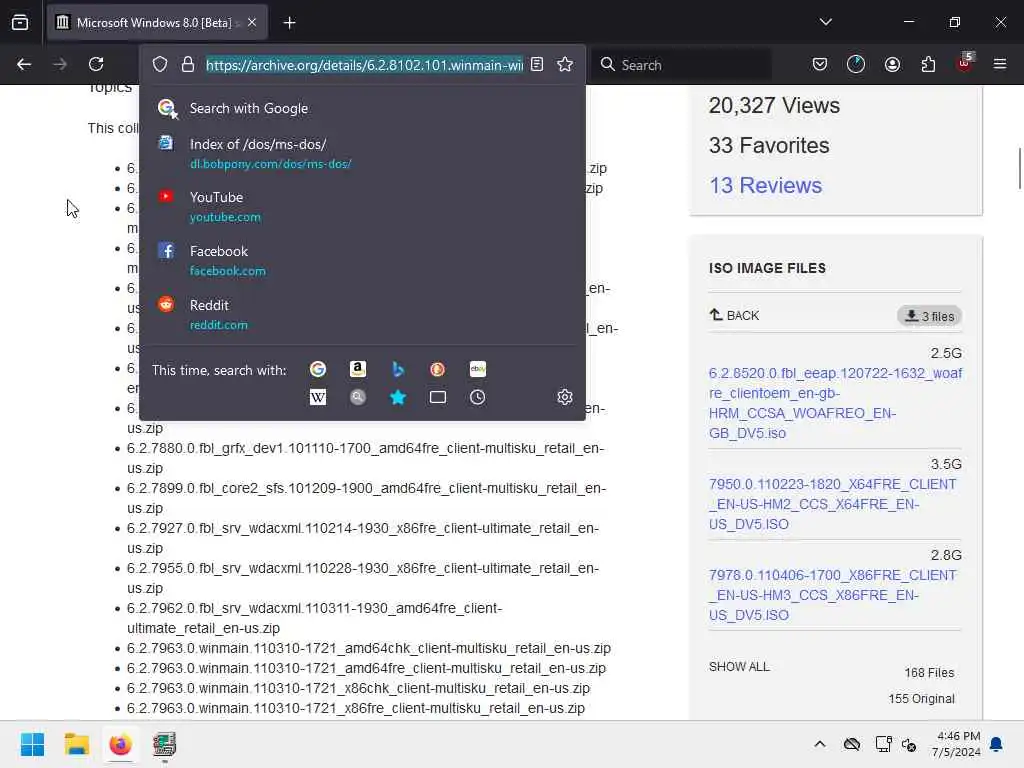Switch to Microsoft Windows 8.0 [Beta] tab
1024x768 pixels.
157,23
